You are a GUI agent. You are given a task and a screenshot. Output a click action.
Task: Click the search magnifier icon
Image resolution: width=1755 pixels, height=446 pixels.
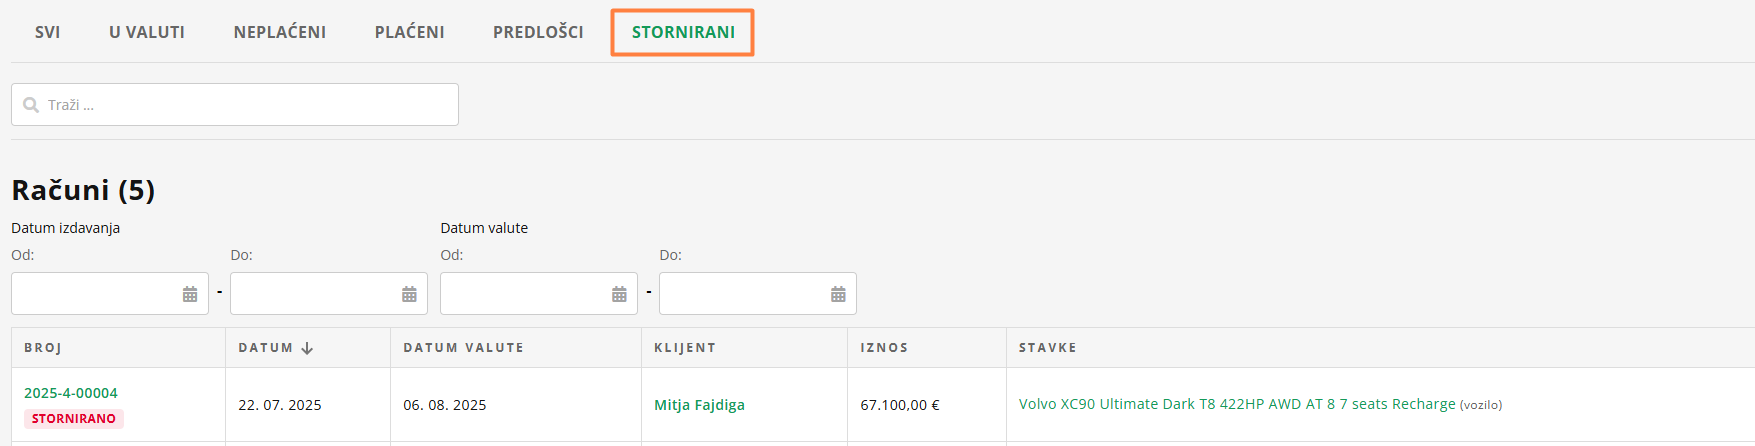[31, 105]
